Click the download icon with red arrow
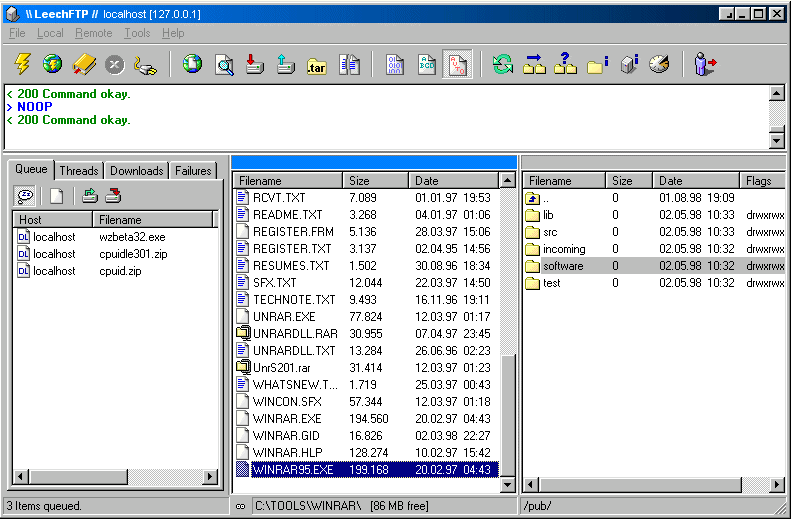 tap(255, 65)
